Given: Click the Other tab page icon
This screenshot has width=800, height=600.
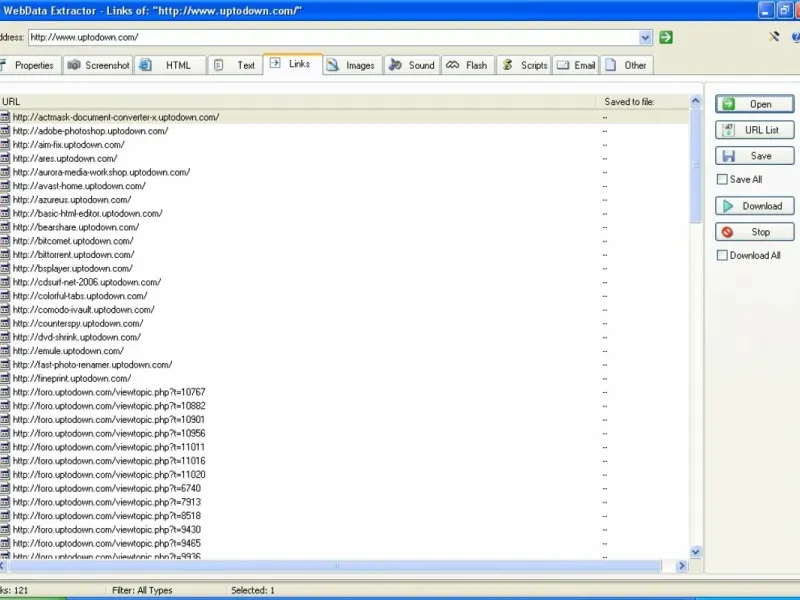Looking at the screenshot, I should tap(610, 65).
